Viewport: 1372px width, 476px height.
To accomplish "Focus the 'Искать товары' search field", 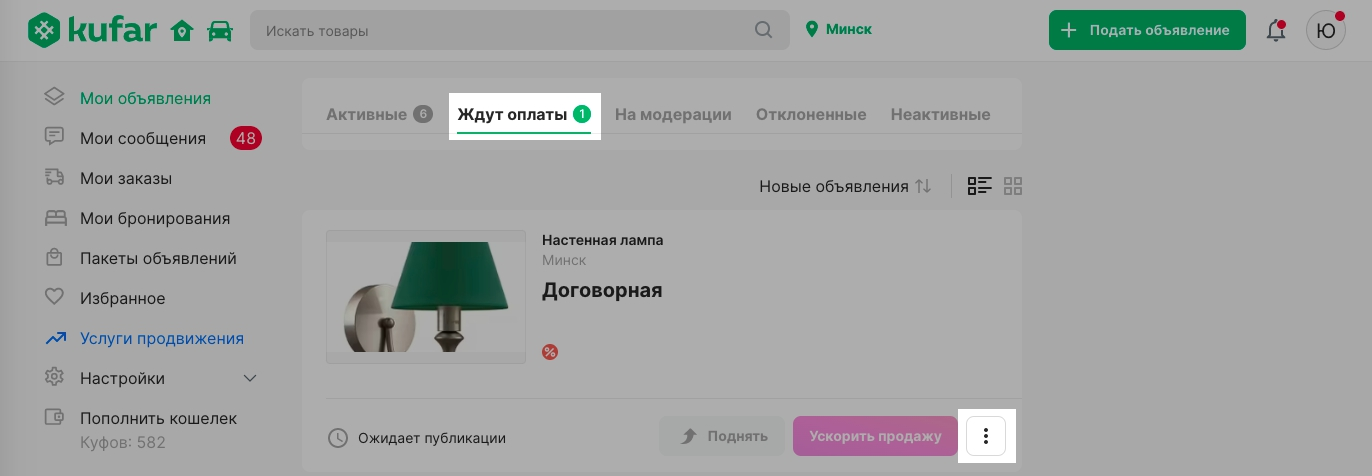I will [518, 31].
